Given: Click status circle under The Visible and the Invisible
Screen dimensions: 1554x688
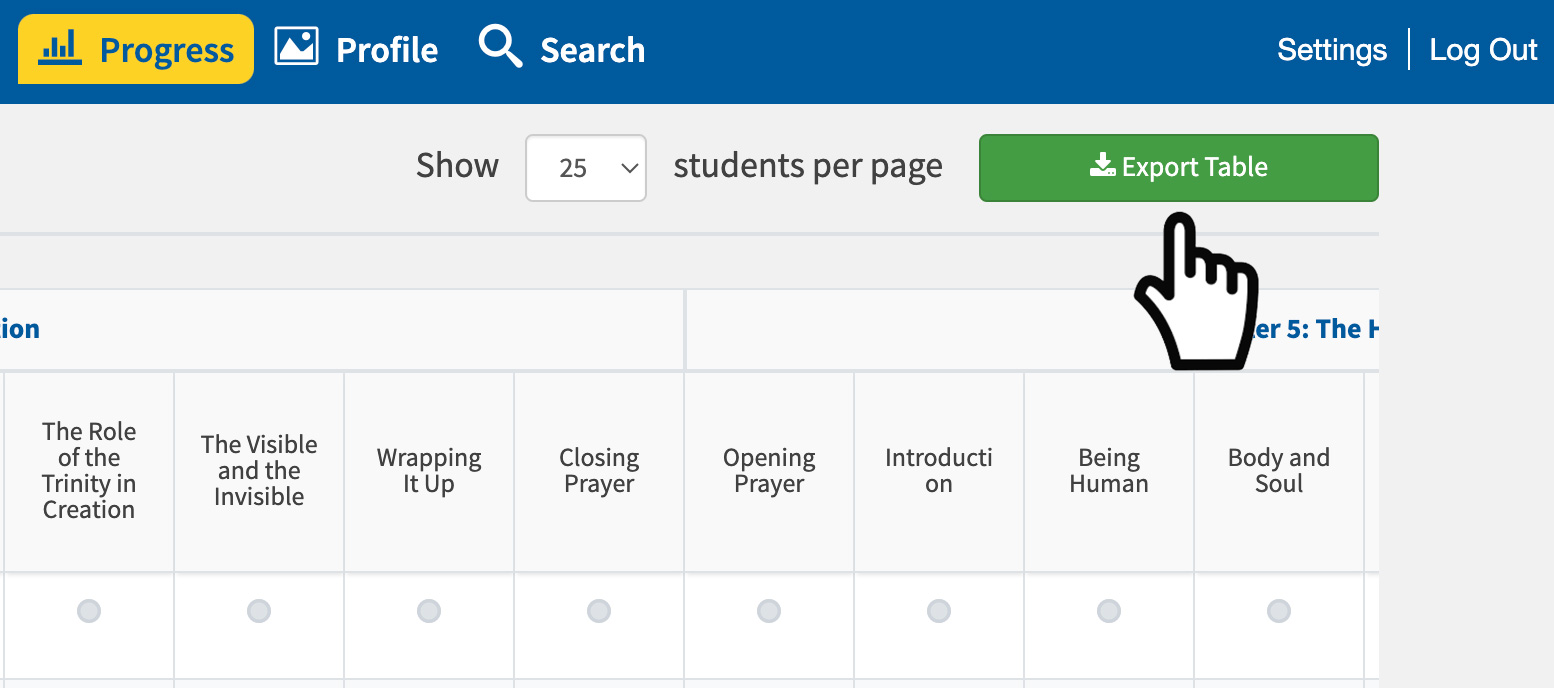Looking at the screenshot, I should (259, 610).
